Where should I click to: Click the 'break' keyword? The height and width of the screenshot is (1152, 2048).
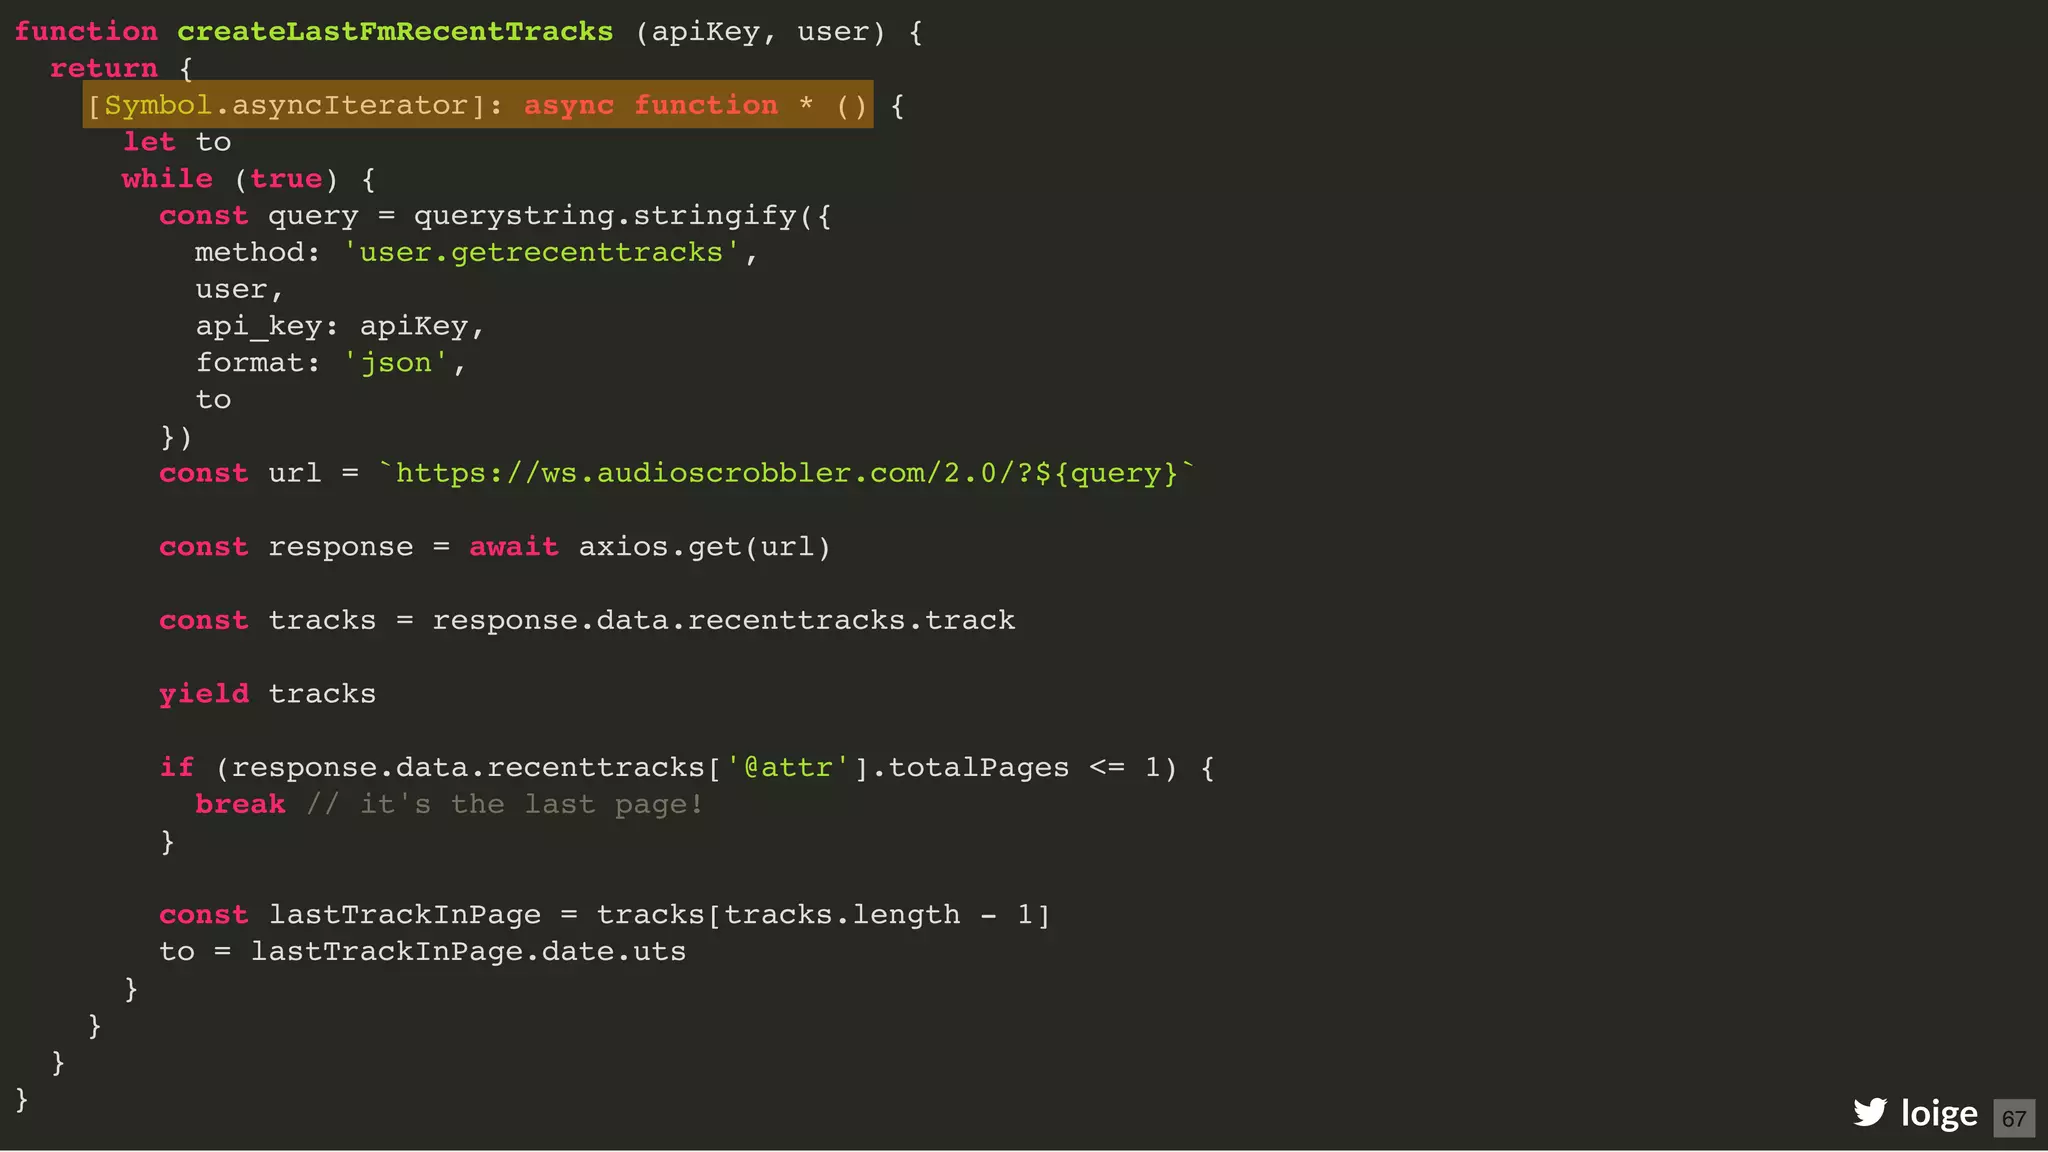pyautogui.click(x=240, y=805)
